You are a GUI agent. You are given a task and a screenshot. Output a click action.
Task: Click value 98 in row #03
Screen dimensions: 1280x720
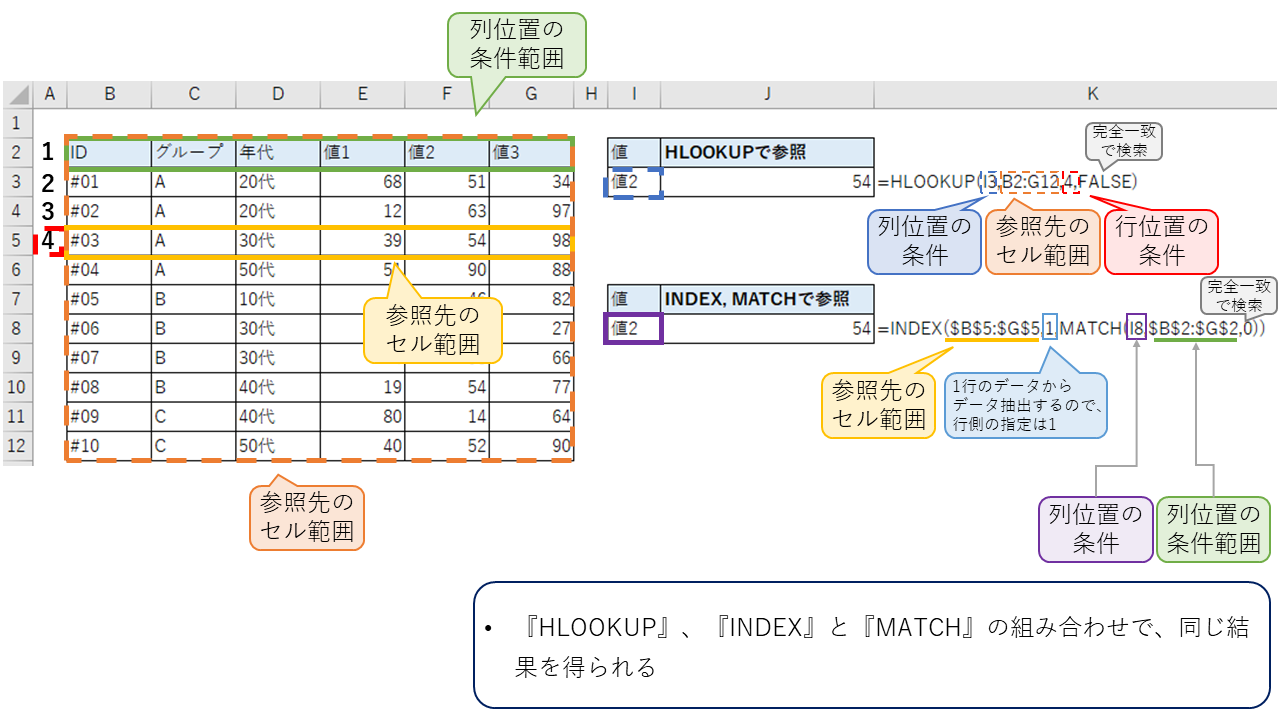531,240
